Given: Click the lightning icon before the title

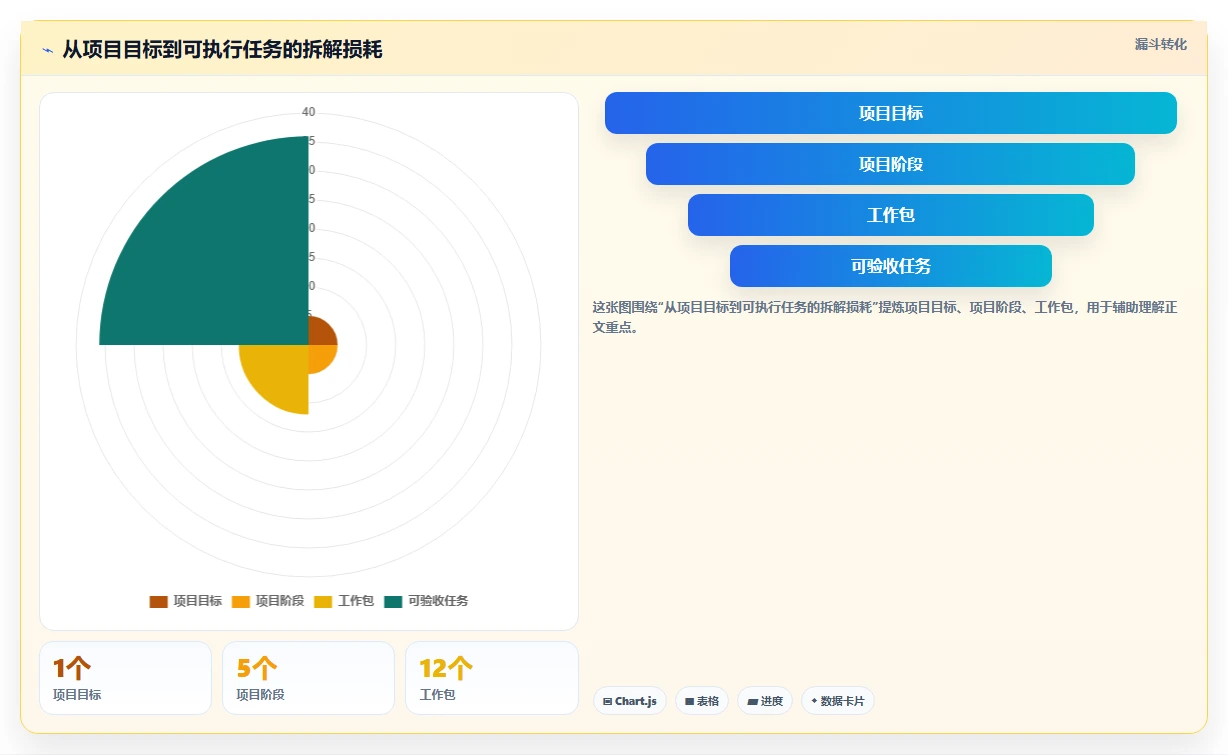Looking at the screenshot, I should 47,50.
